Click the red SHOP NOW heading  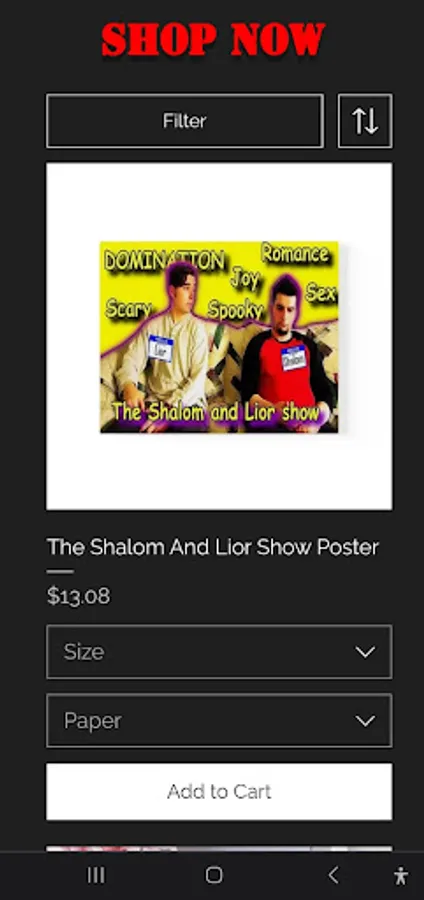click(213, 40)
